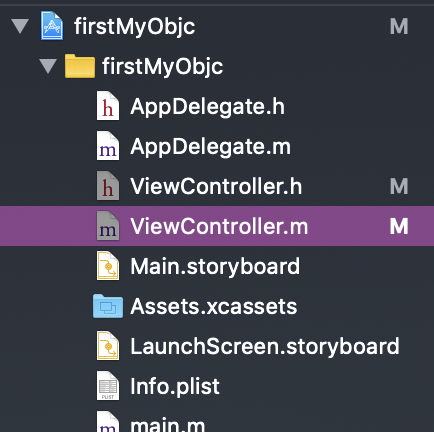This screenshot has height=432, width=434.
Task: Open AppDelegate.h file
Action: (207, 107)
